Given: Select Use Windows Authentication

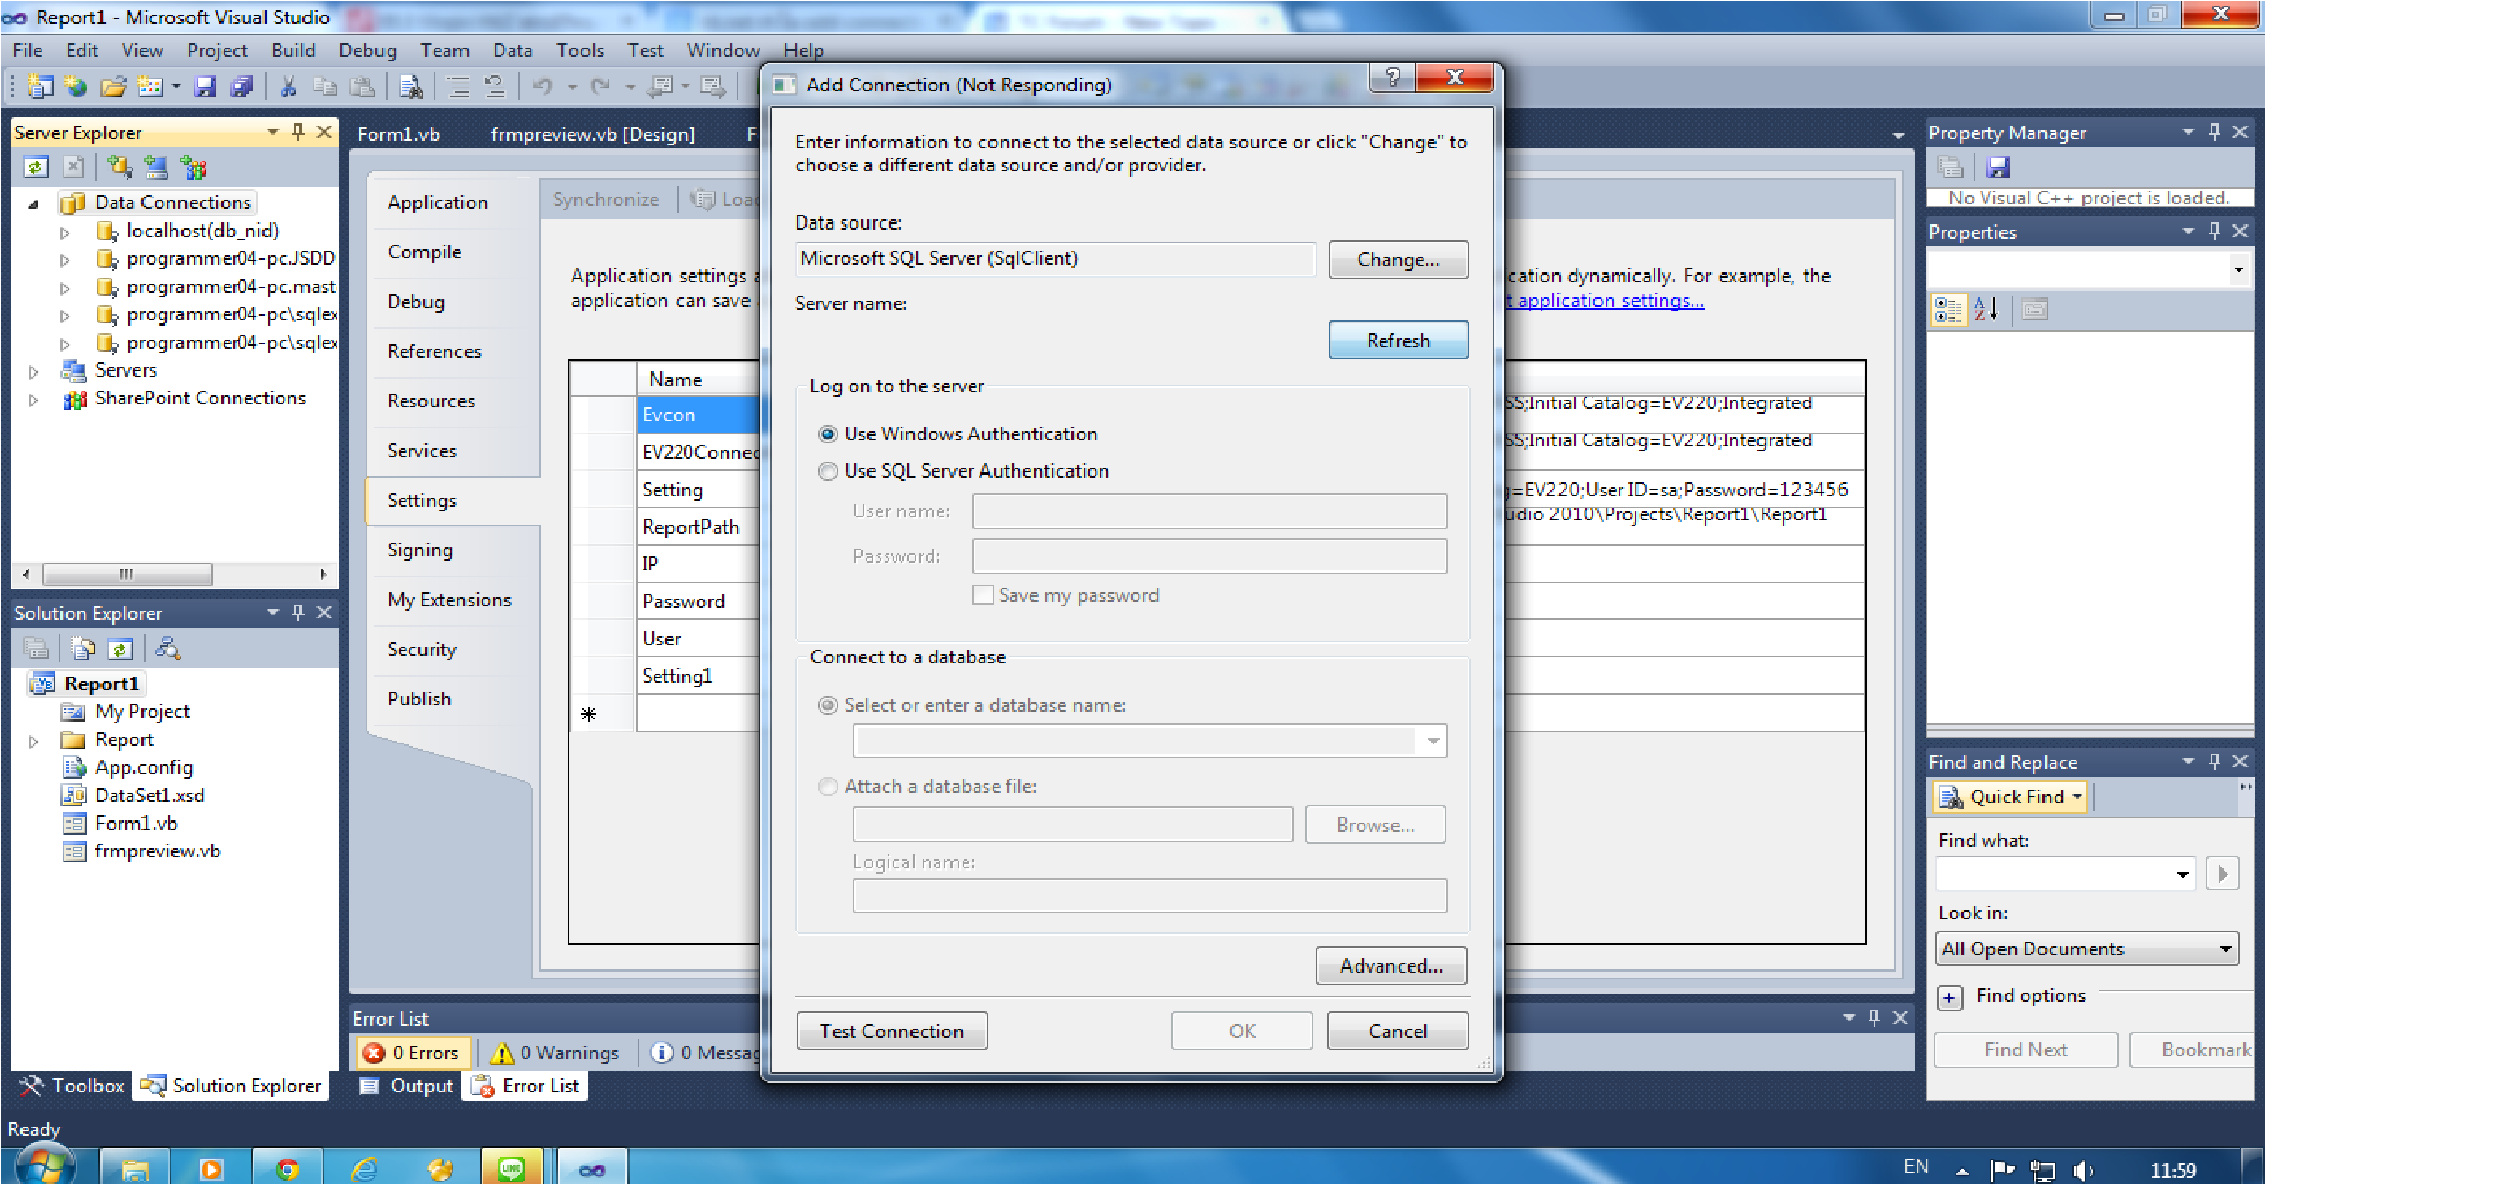Looking at the screenshot, I should (x=828, y=434).
